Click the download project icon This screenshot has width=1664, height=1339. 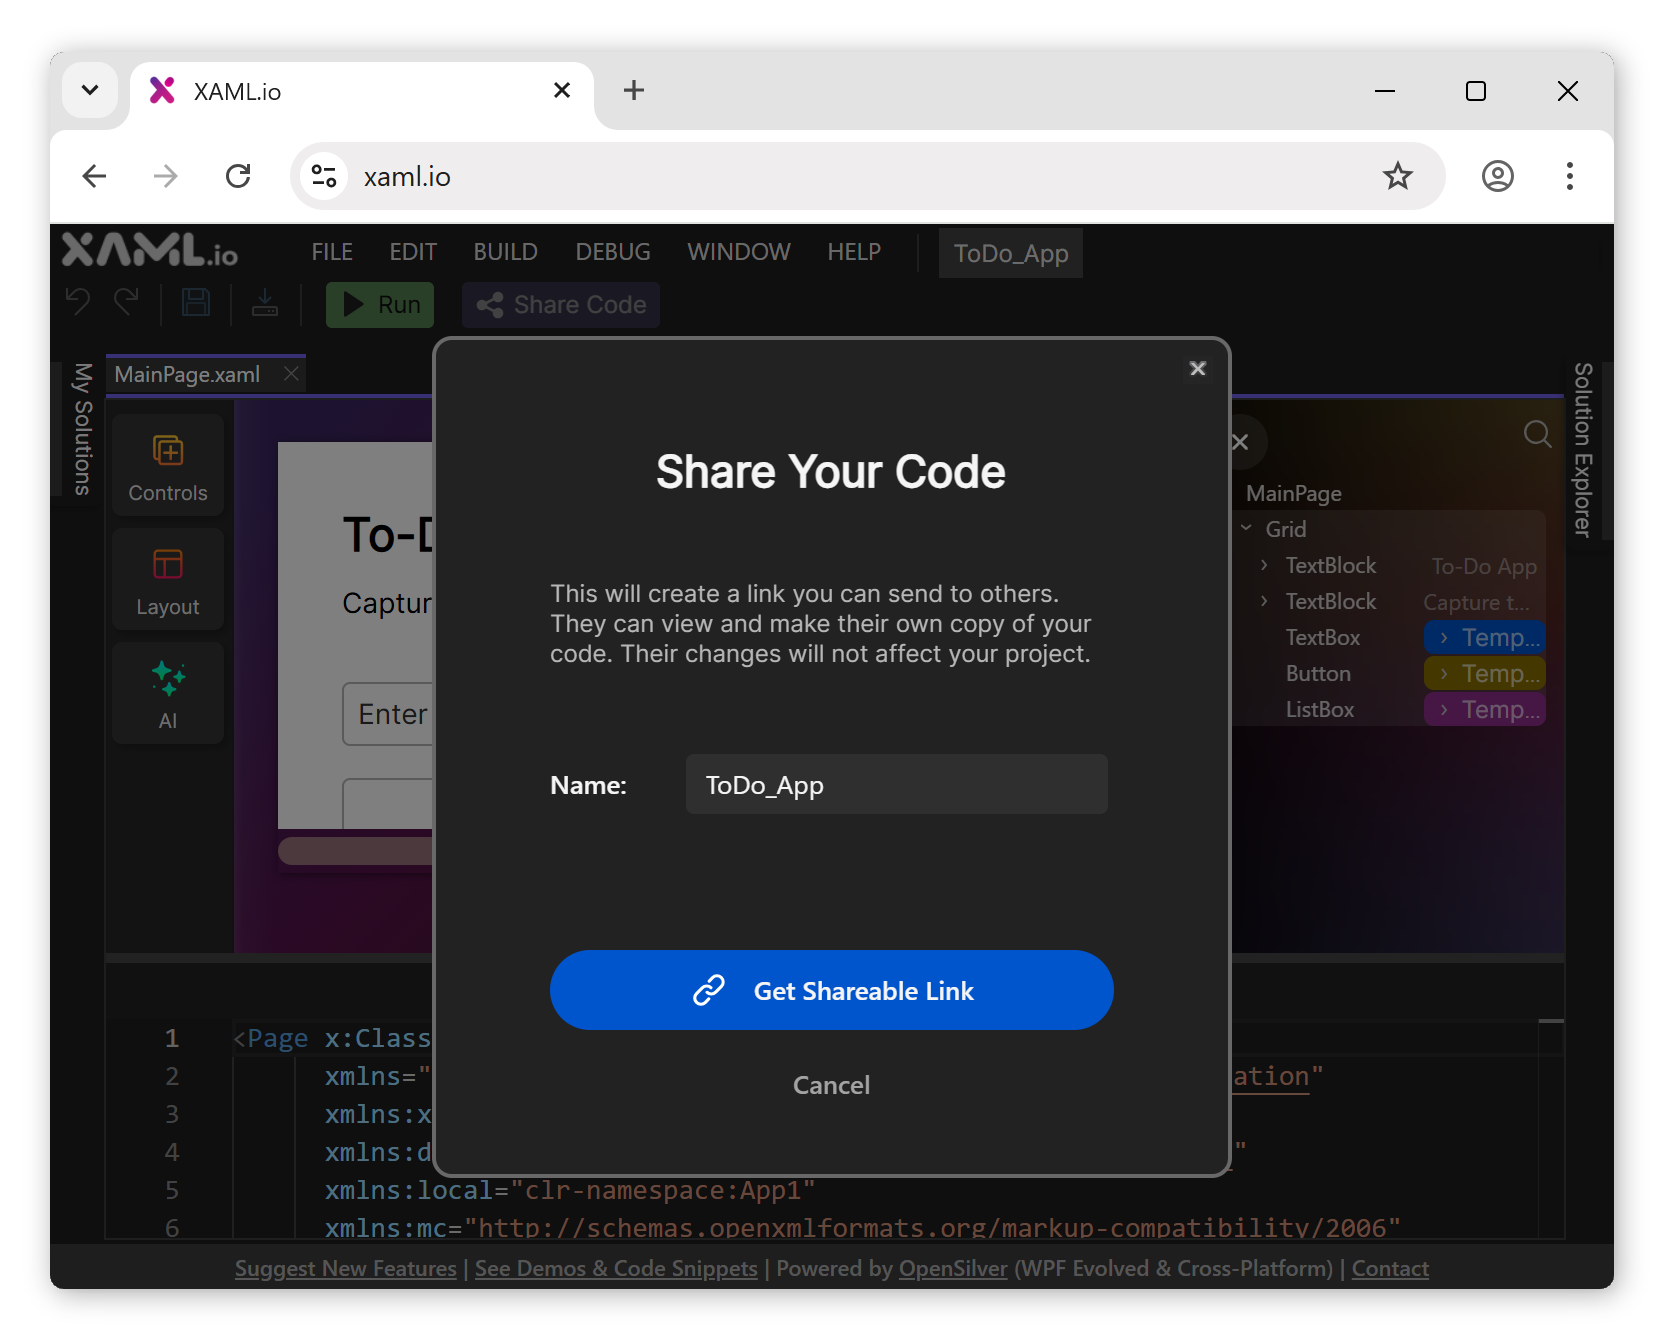tap(265, 302)
